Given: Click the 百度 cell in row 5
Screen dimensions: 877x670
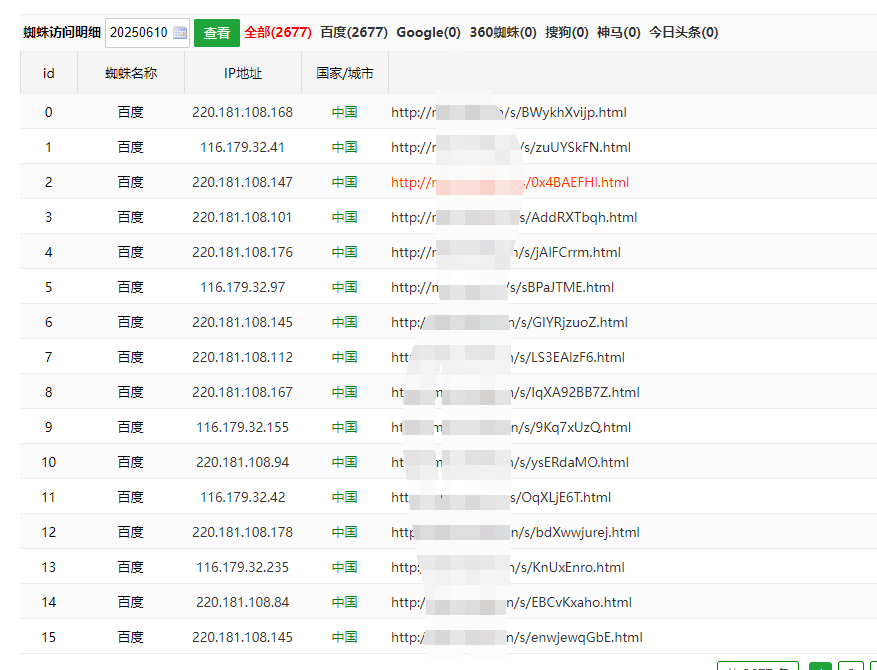Looking at the screenshot, I should [131, 287].
